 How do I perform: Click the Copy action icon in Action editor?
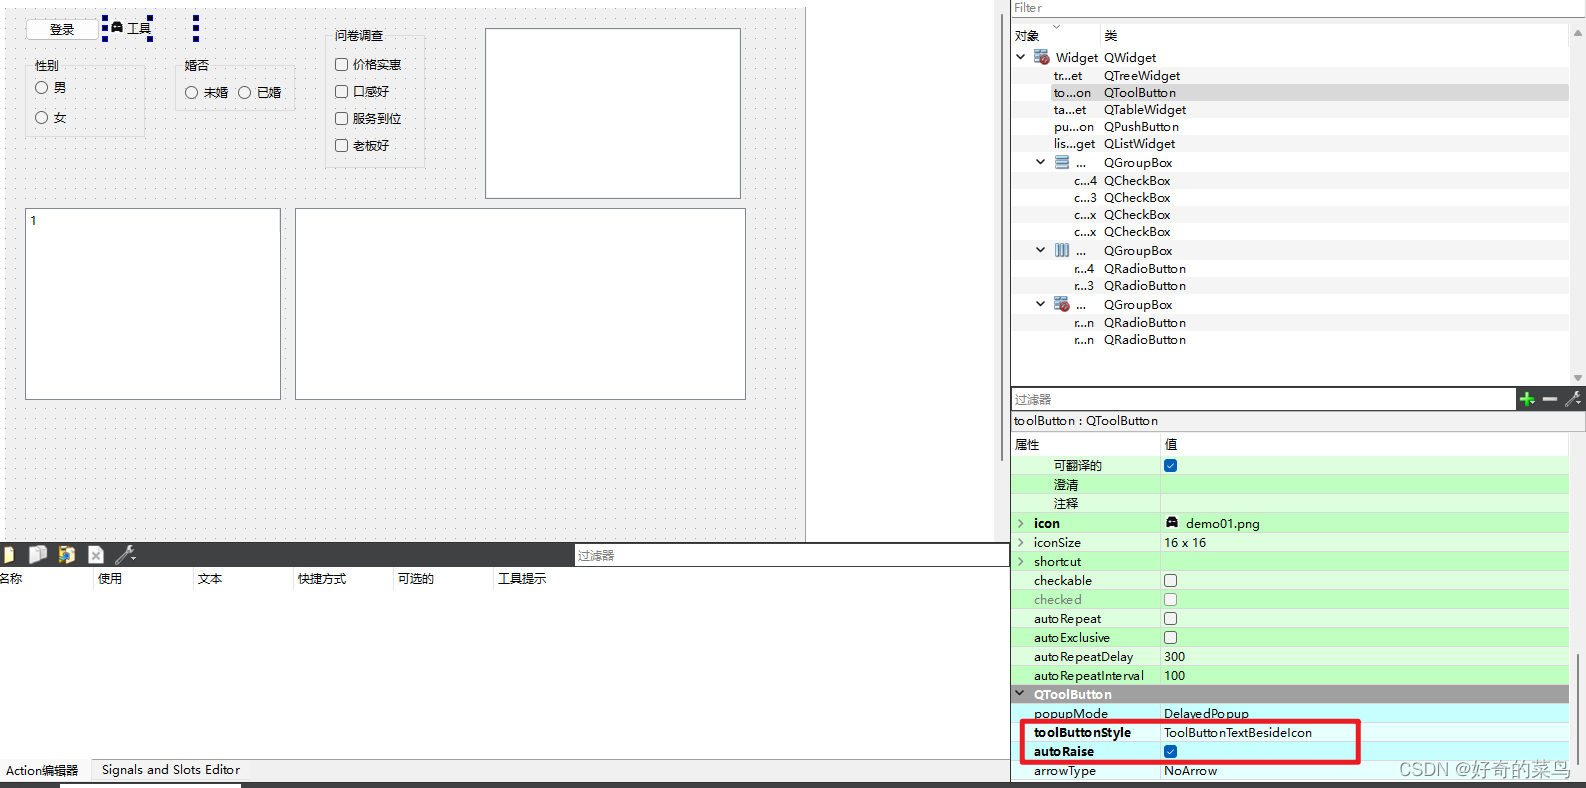point(38,554)
